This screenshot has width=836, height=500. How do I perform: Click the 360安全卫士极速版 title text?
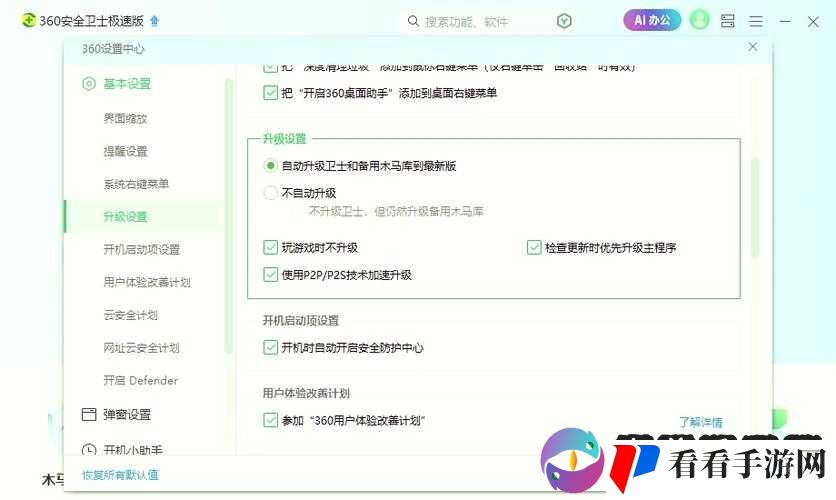click(x=92, y=21)
